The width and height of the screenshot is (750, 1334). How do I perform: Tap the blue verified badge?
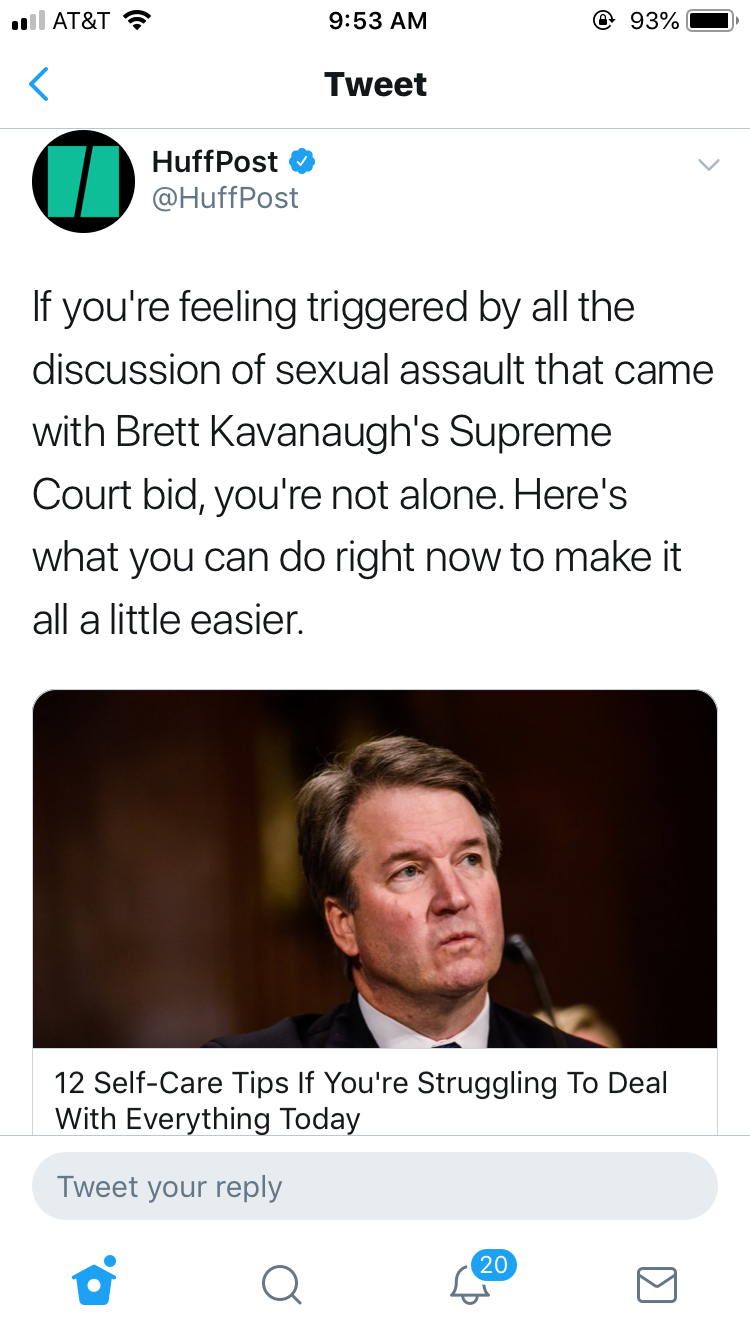click(303, 161)
